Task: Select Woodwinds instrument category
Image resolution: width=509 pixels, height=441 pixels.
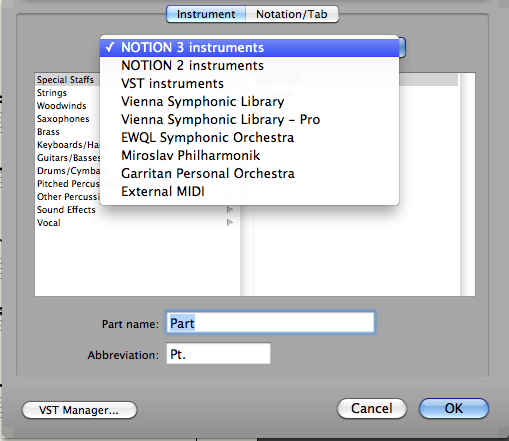Action: (x=62, y=106)
